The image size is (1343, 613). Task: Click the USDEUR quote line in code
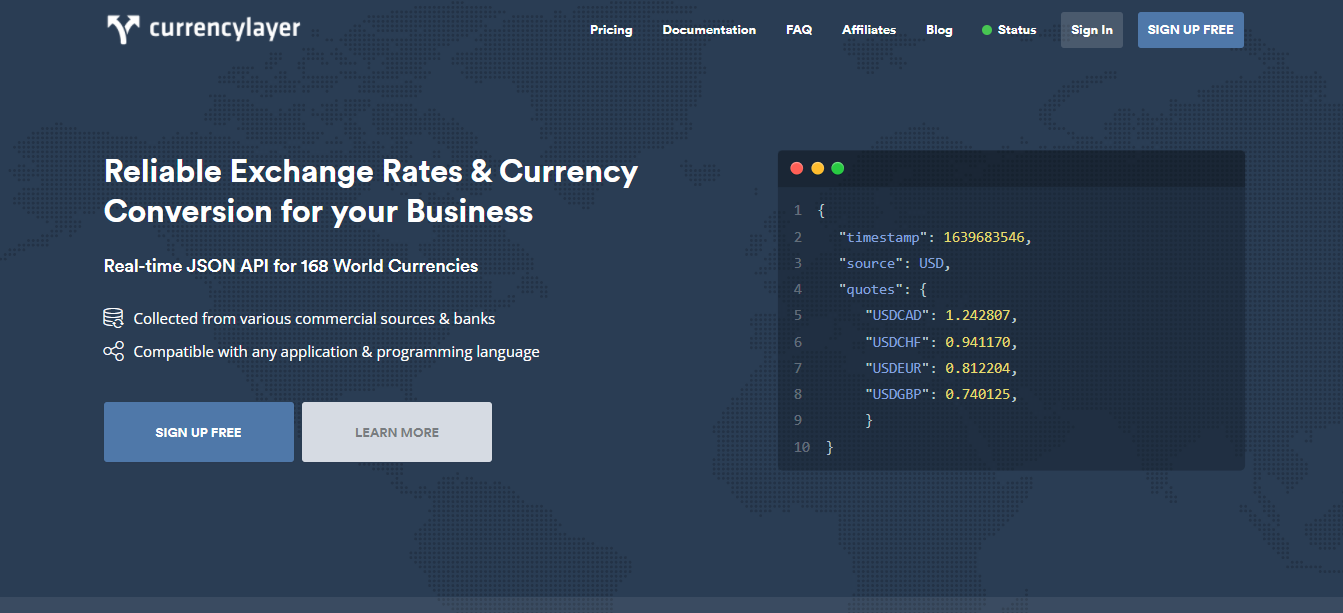(x=940, y=368)
